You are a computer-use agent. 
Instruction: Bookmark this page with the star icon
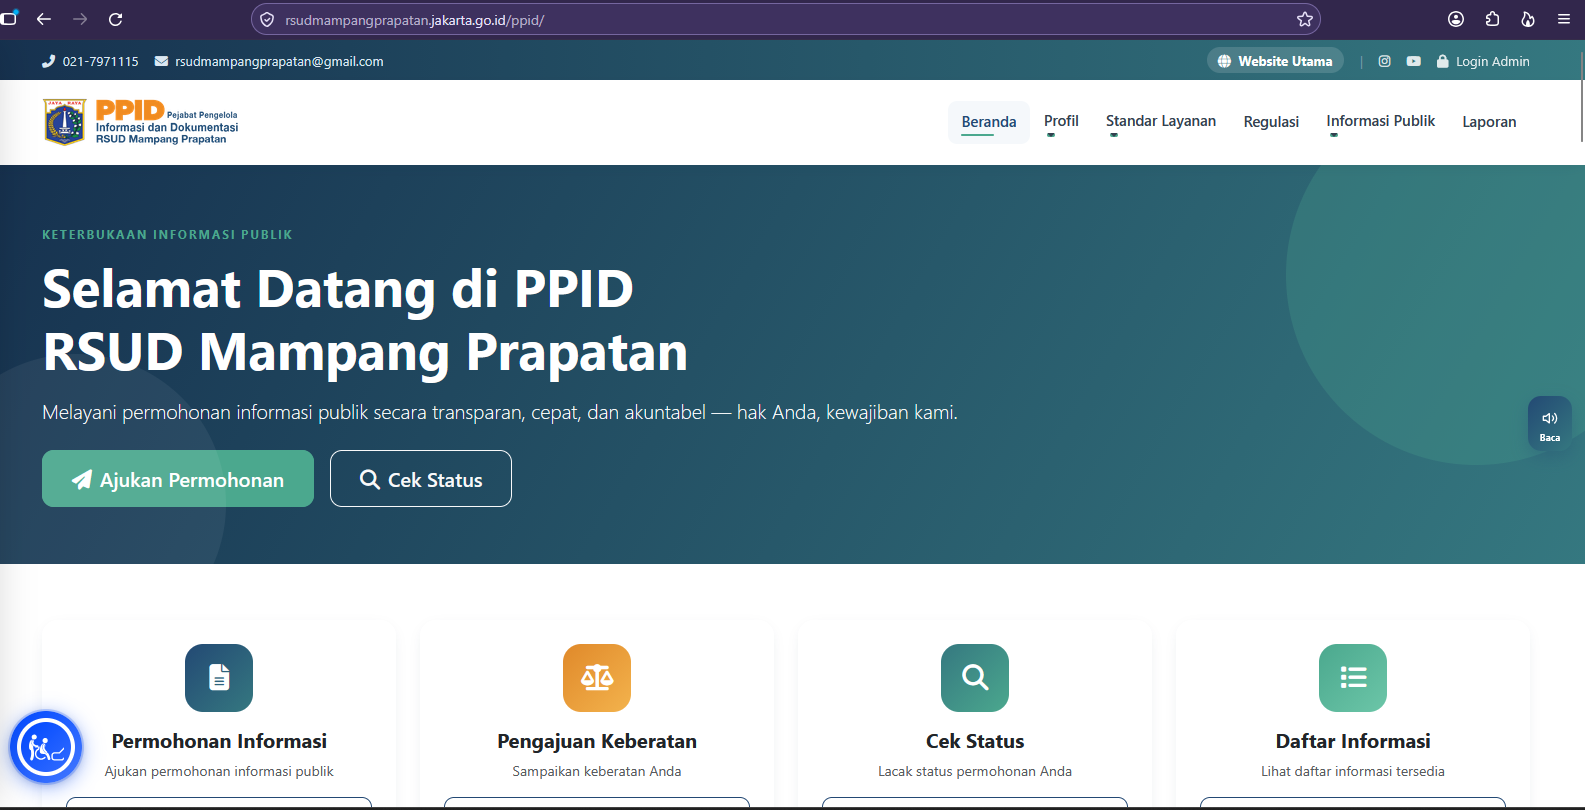pos(1305,19)
